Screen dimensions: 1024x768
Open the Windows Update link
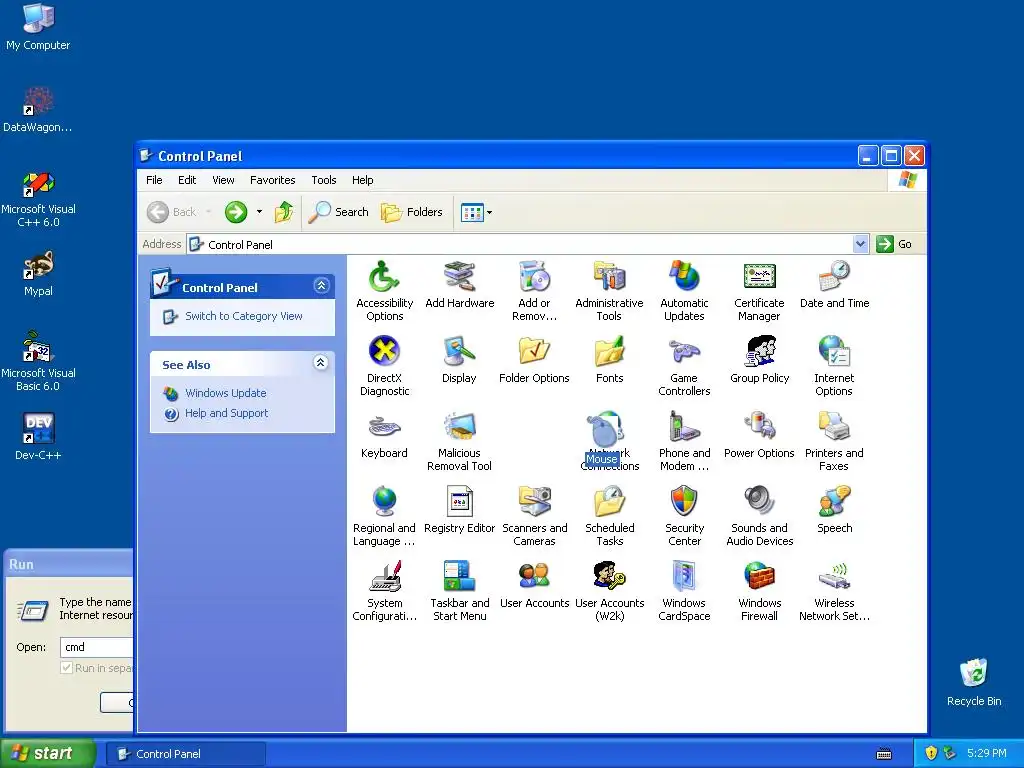click(225, 393)
